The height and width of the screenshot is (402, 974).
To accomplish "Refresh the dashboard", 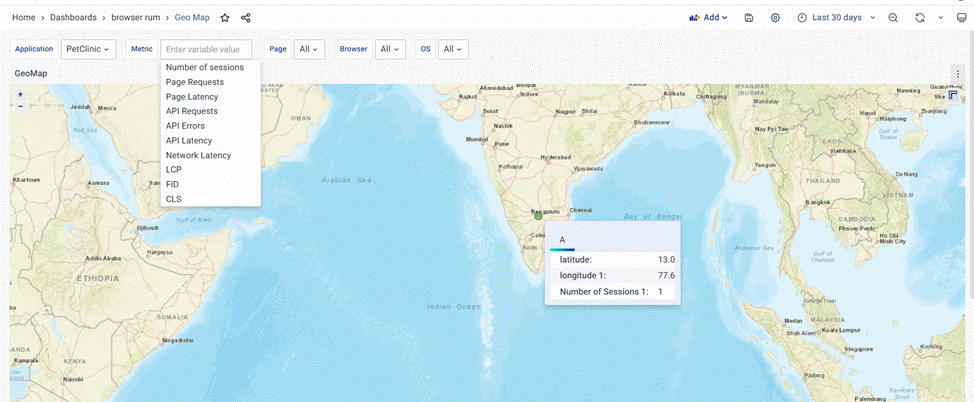I will pyautogui.click(x=920, y=18).
